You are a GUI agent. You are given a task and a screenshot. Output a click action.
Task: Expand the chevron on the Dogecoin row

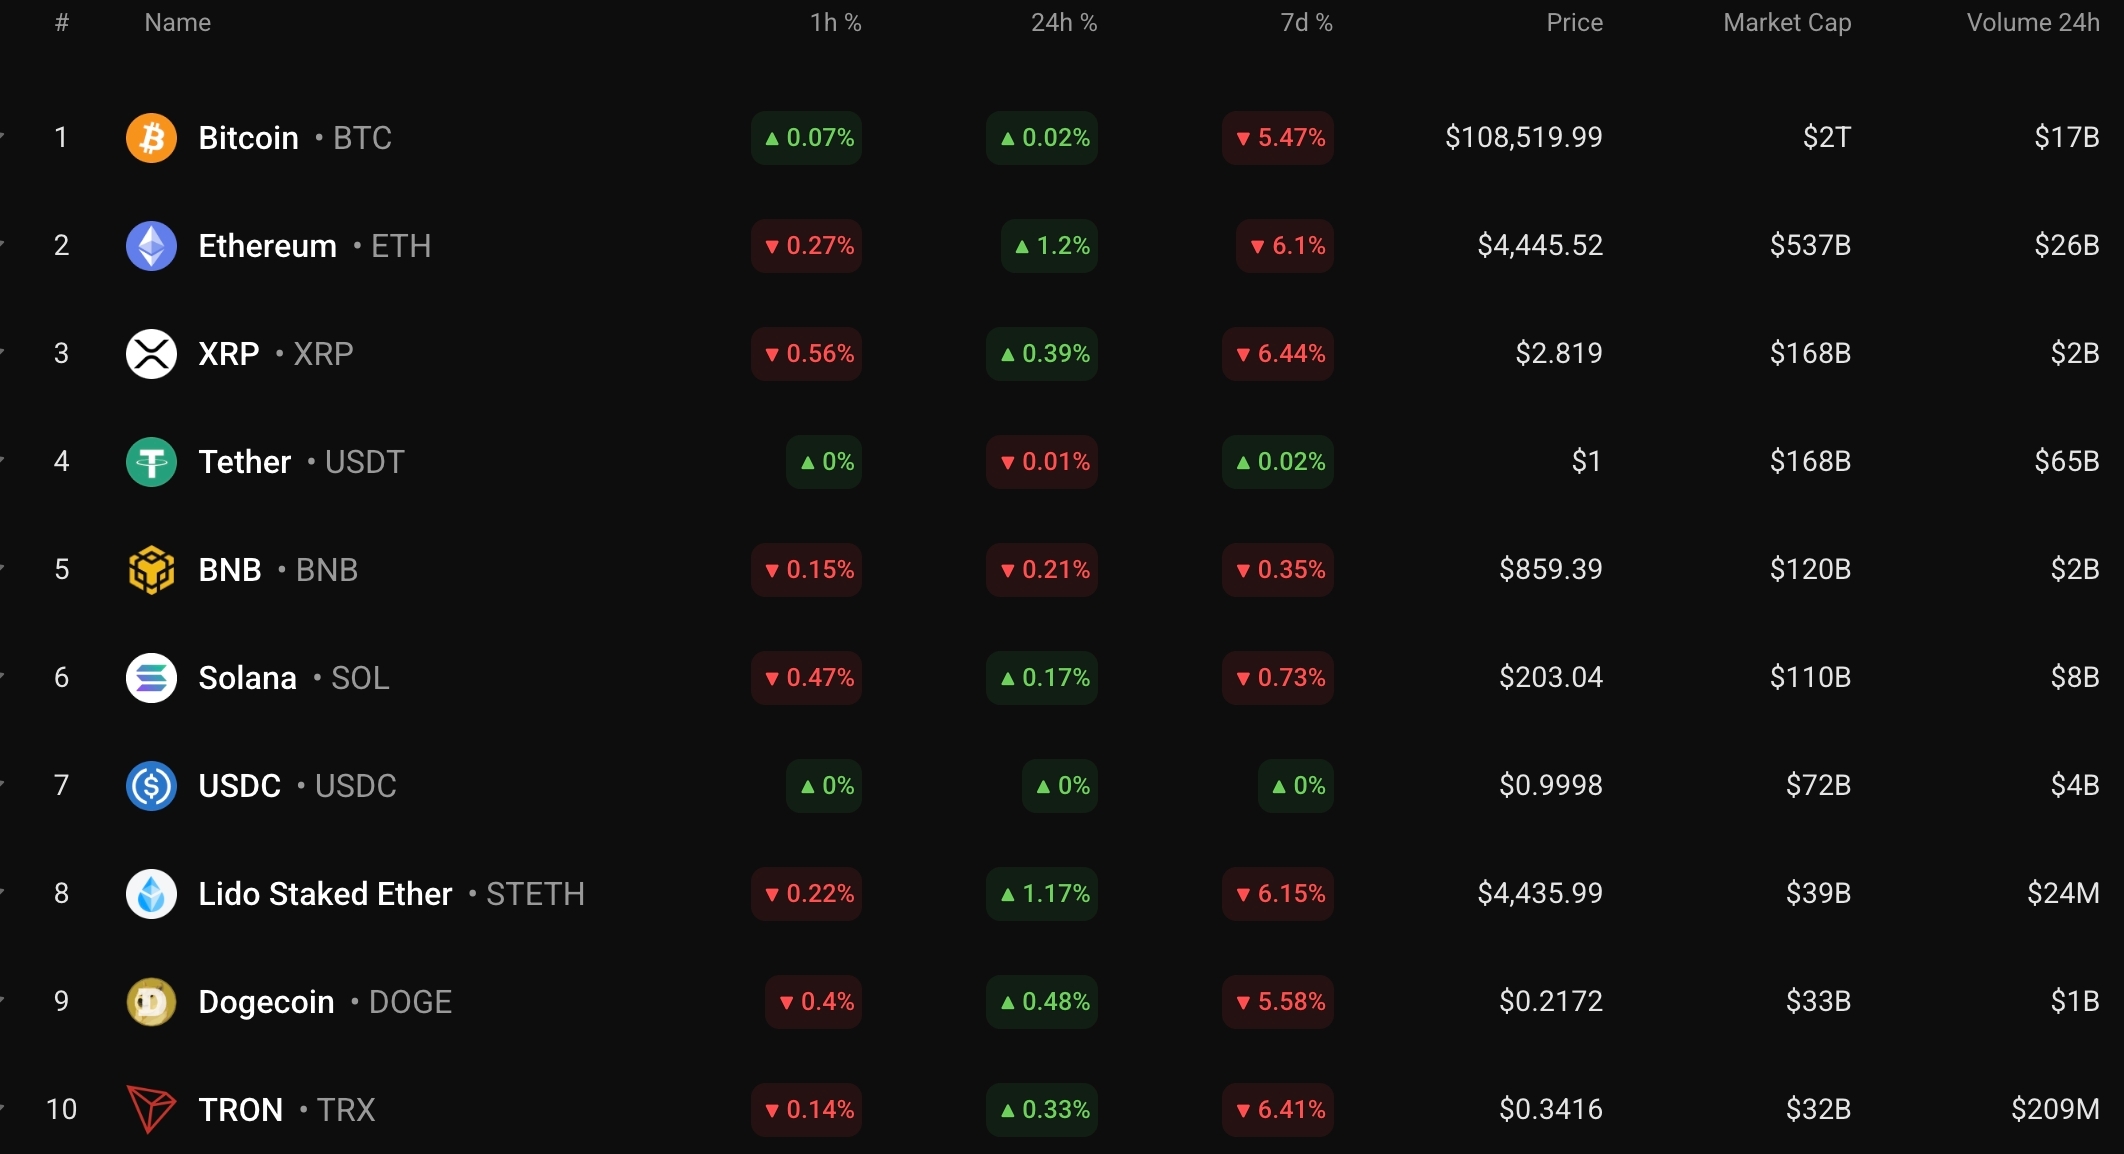pos(4,1001)
